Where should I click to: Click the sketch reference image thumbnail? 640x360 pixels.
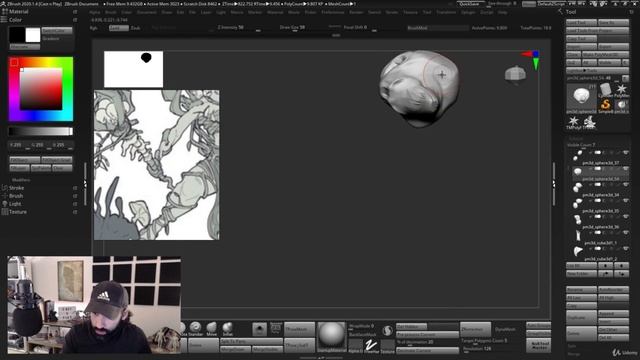[157, 165]
